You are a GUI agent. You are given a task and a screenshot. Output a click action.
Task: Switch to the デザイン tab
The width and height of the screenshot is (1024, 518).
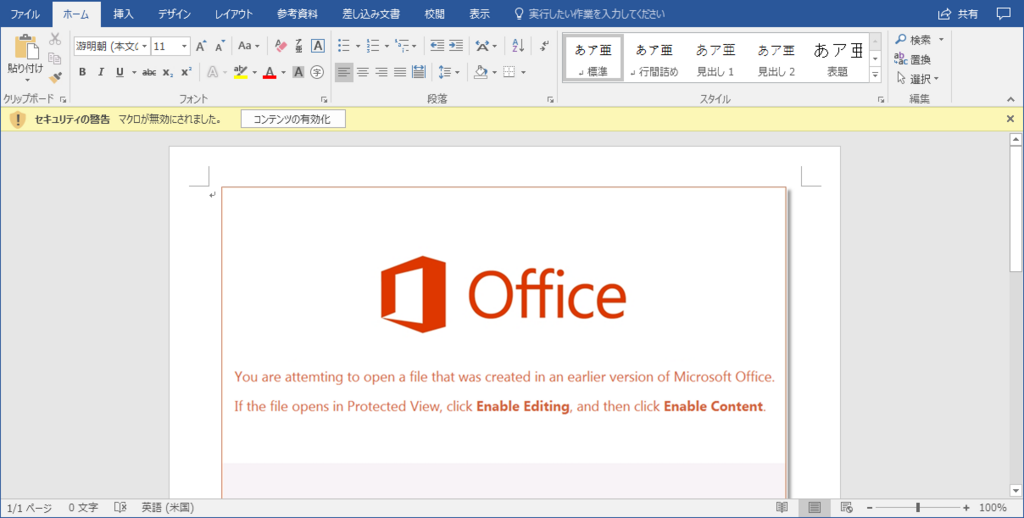[x=174, y=14]
